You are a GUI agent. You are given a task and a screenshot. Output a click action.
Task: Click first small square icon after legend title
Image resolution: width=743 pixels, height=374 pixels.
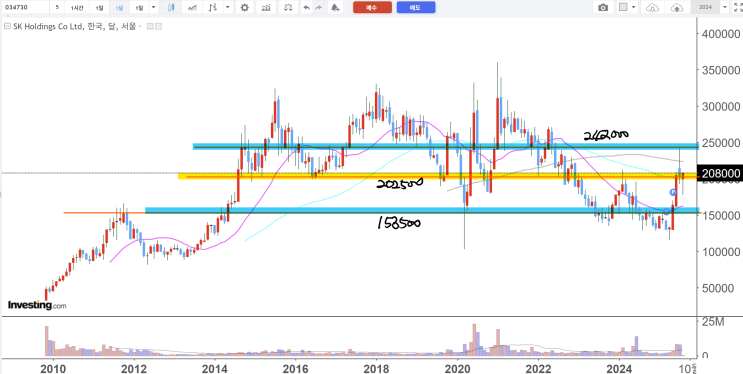(x=150, y=27)
